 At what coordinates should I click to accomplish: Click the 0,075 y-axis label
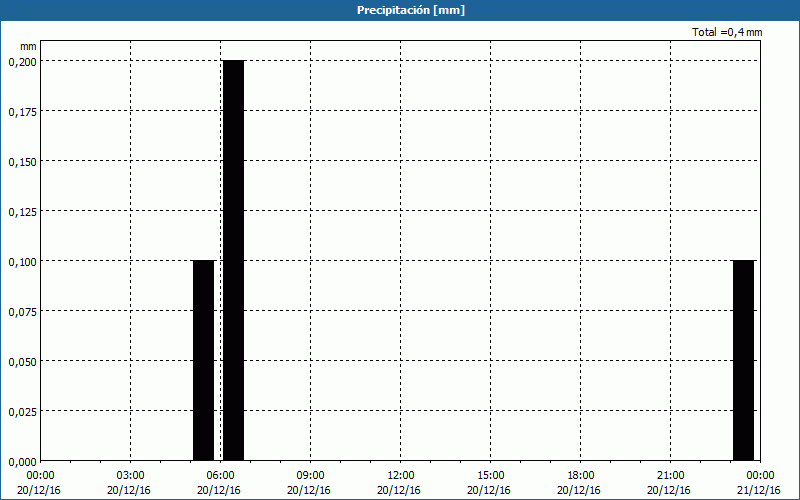(22, 312)
